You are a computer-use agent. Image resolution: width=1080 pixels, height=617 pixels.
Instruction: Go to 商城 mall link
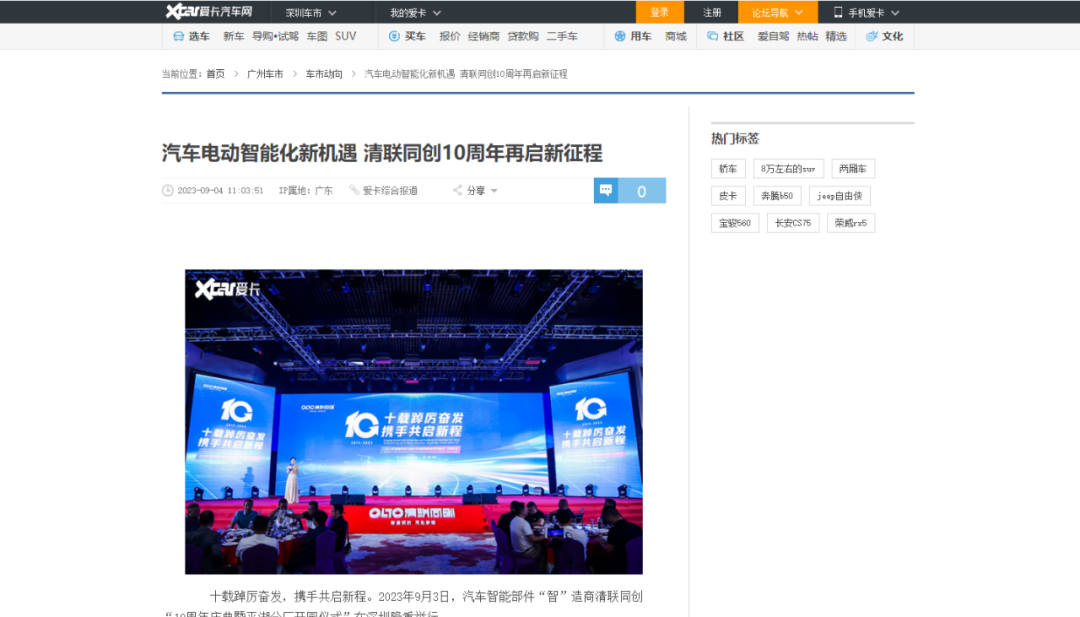[676, 36]
